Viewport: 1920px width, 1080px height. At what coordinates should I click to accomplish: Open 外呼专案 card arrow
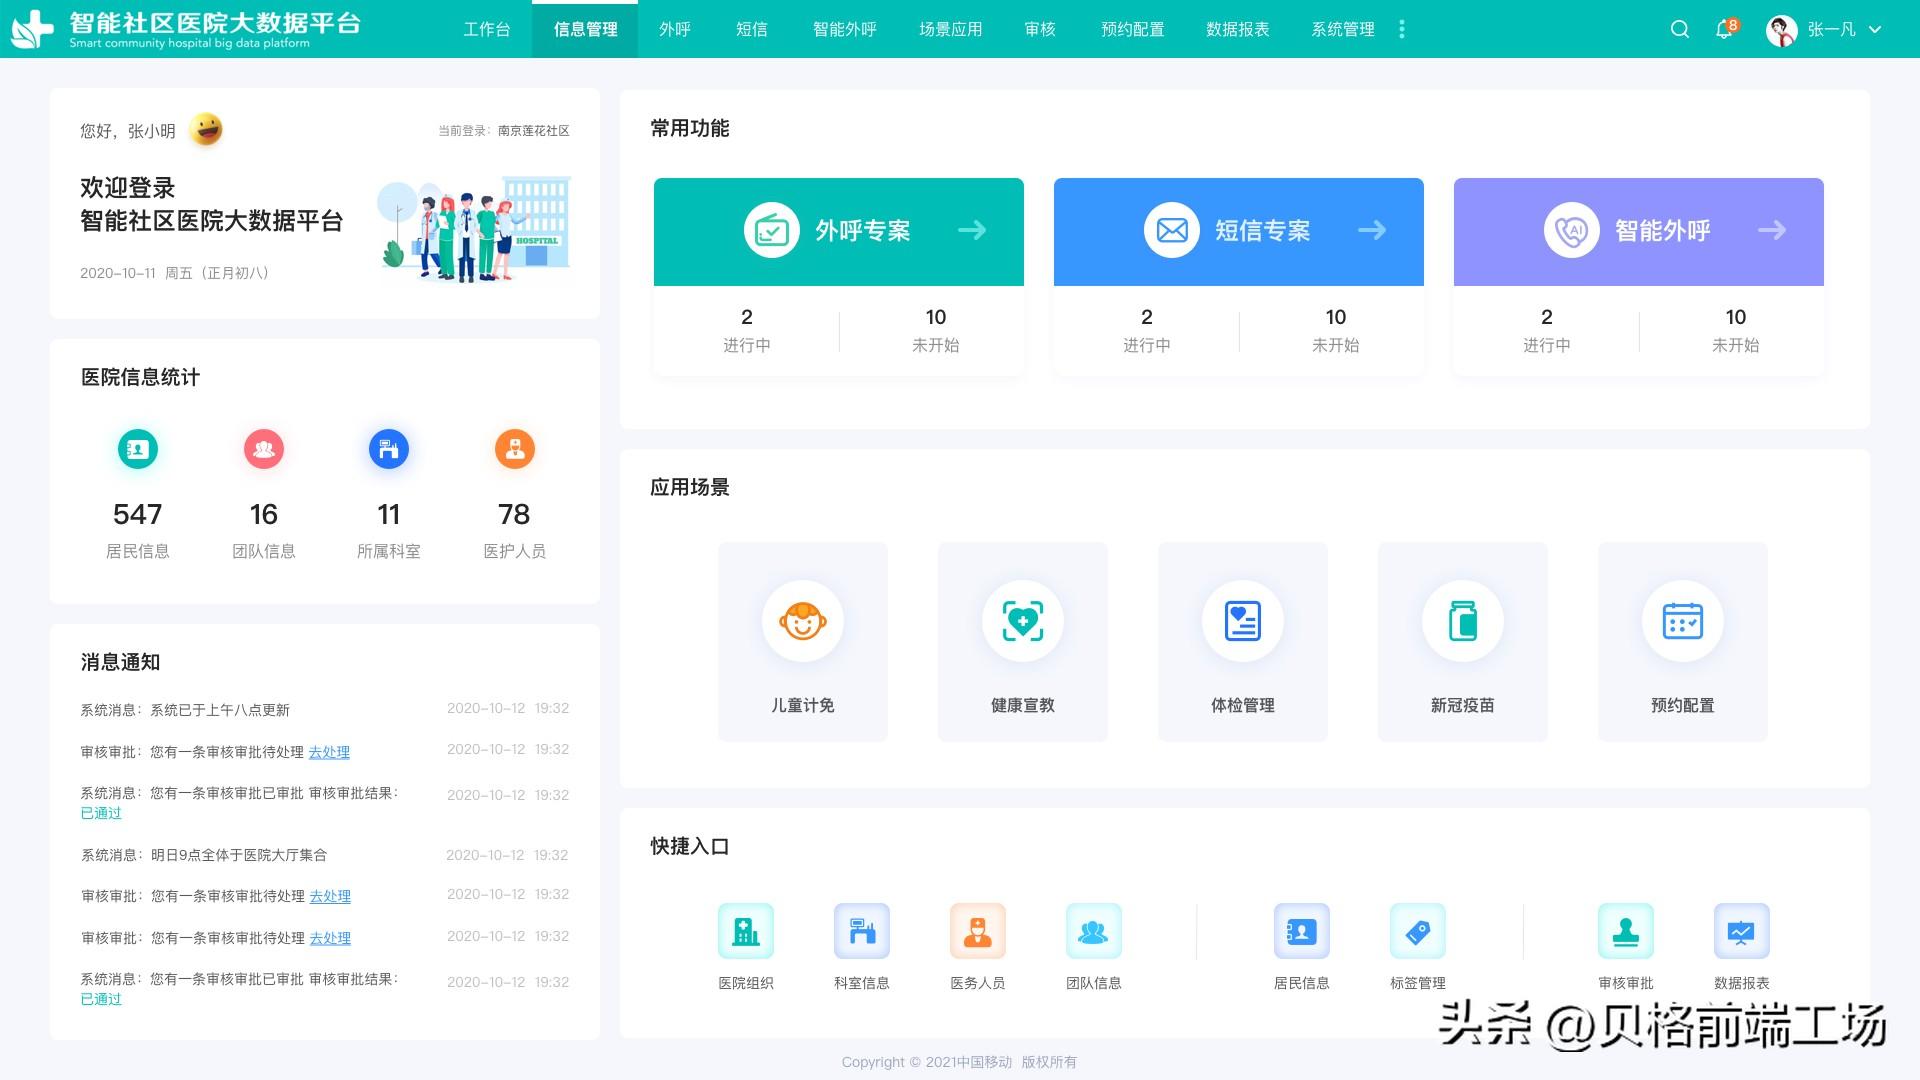click(971, 231)
